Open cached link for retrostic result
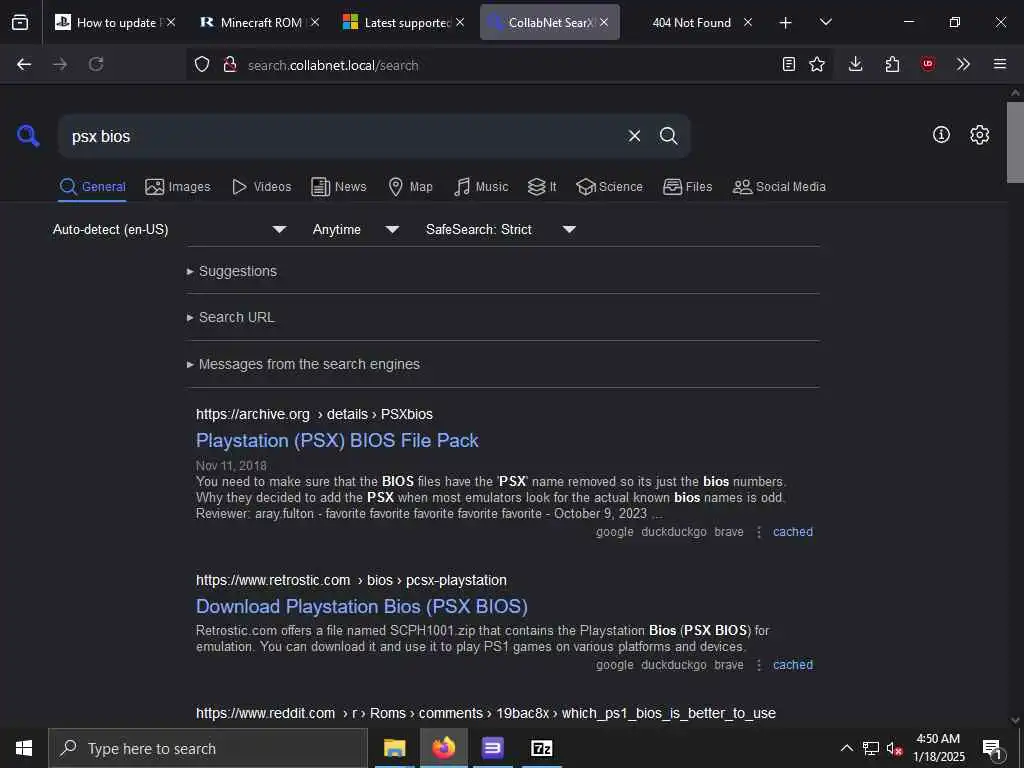Image resolution: width=1024 pixels, height=768 pixels. (x=793, y=665)
